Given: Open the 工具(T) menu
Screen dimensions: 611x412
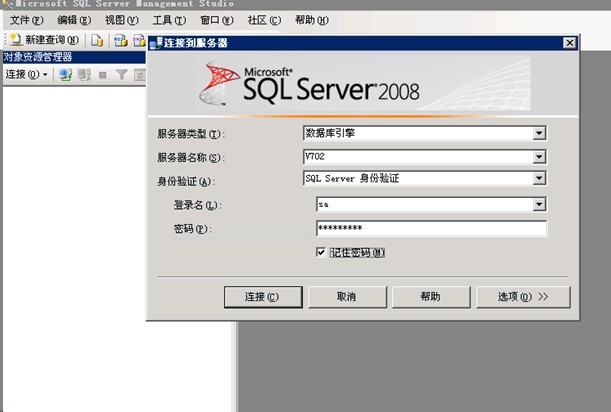Looking at the screenshot, I should 169,20.
